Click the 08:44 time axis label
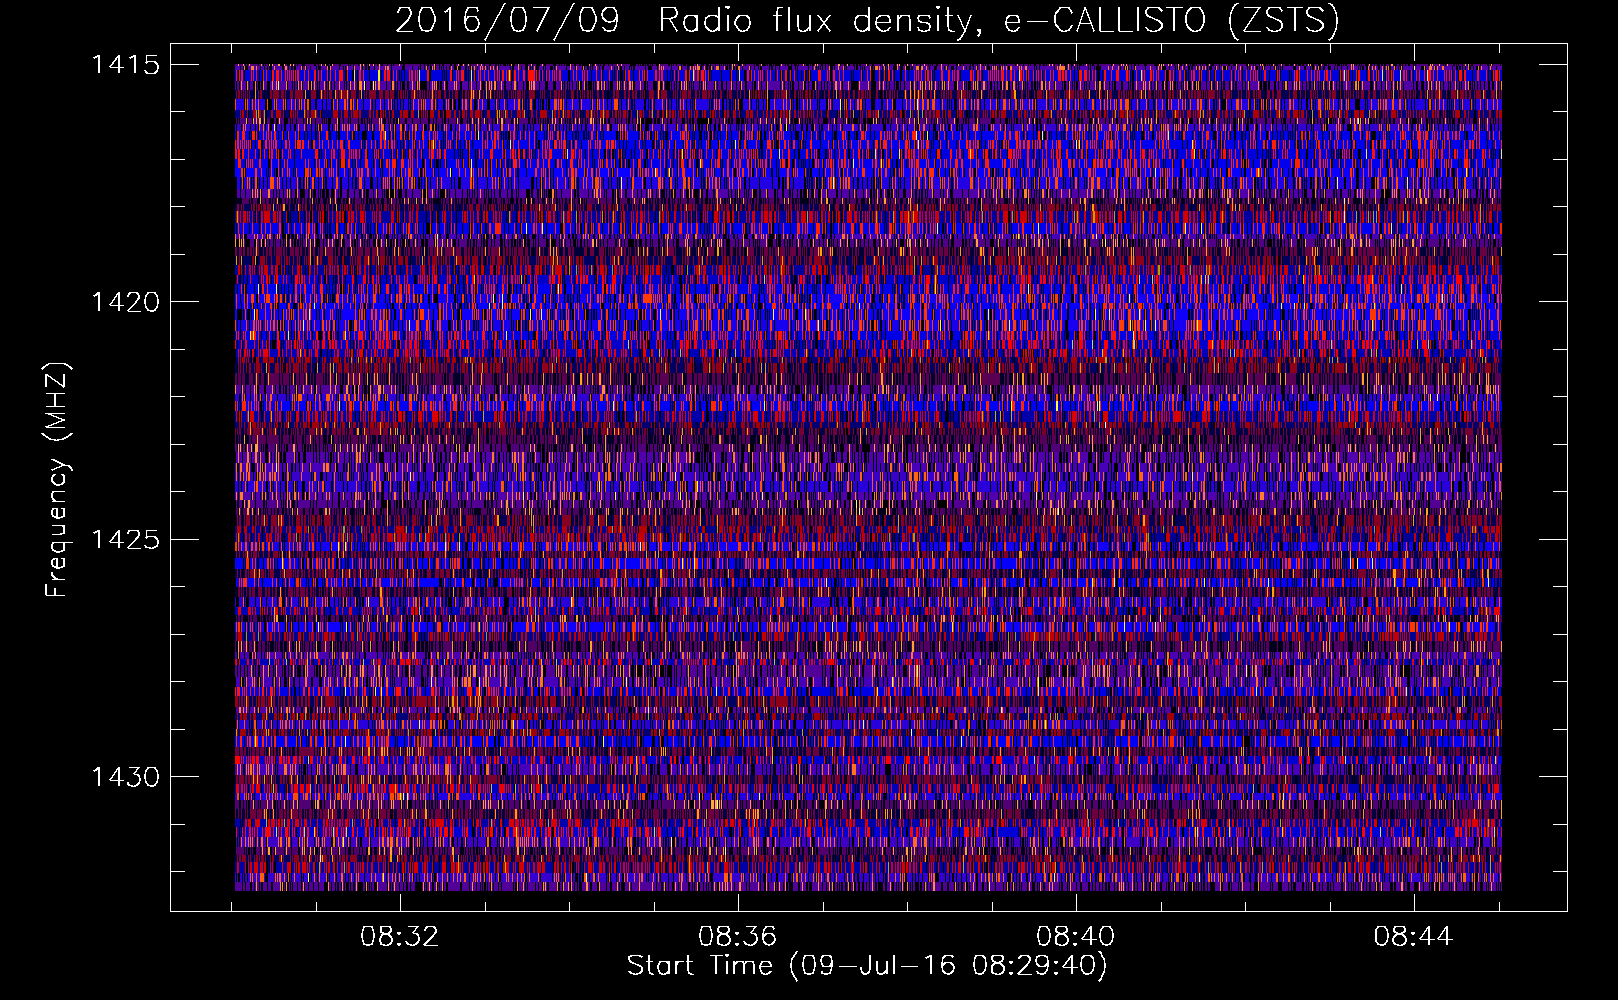Image resolution: width=1618 pixels, height=1000 pixels. [x=1413, y=937]
